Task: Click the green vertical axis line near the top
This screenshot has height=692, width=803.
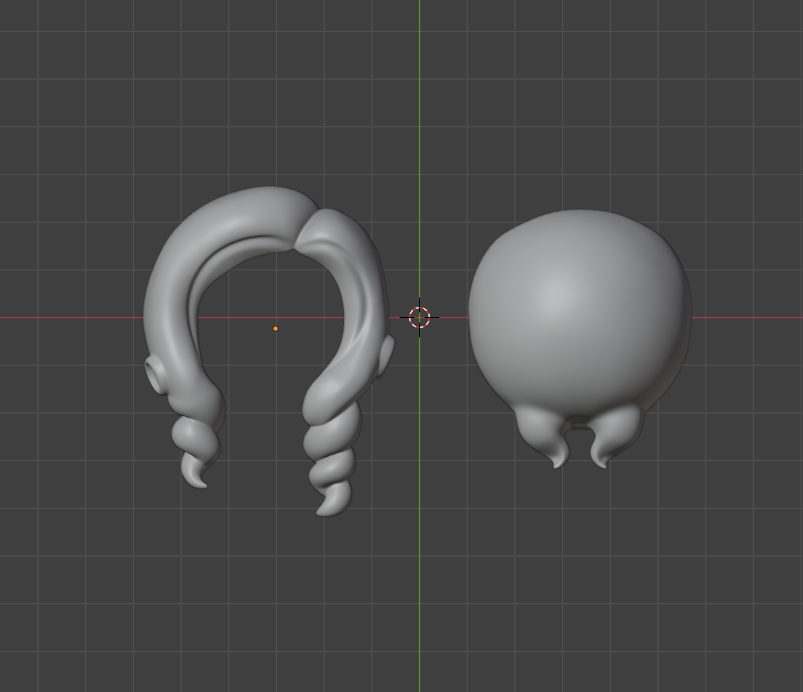Action: point(419,60)
